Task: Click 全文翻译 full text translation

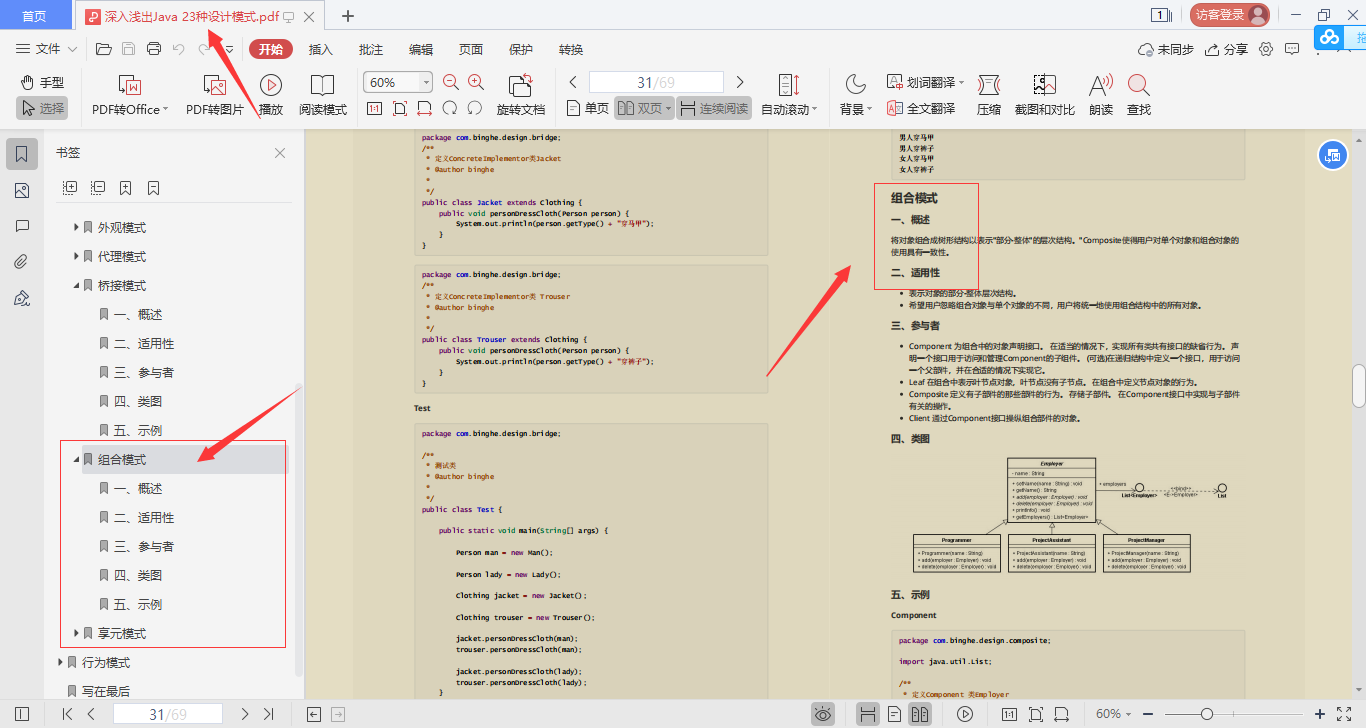Action: (x=920, y=108)
